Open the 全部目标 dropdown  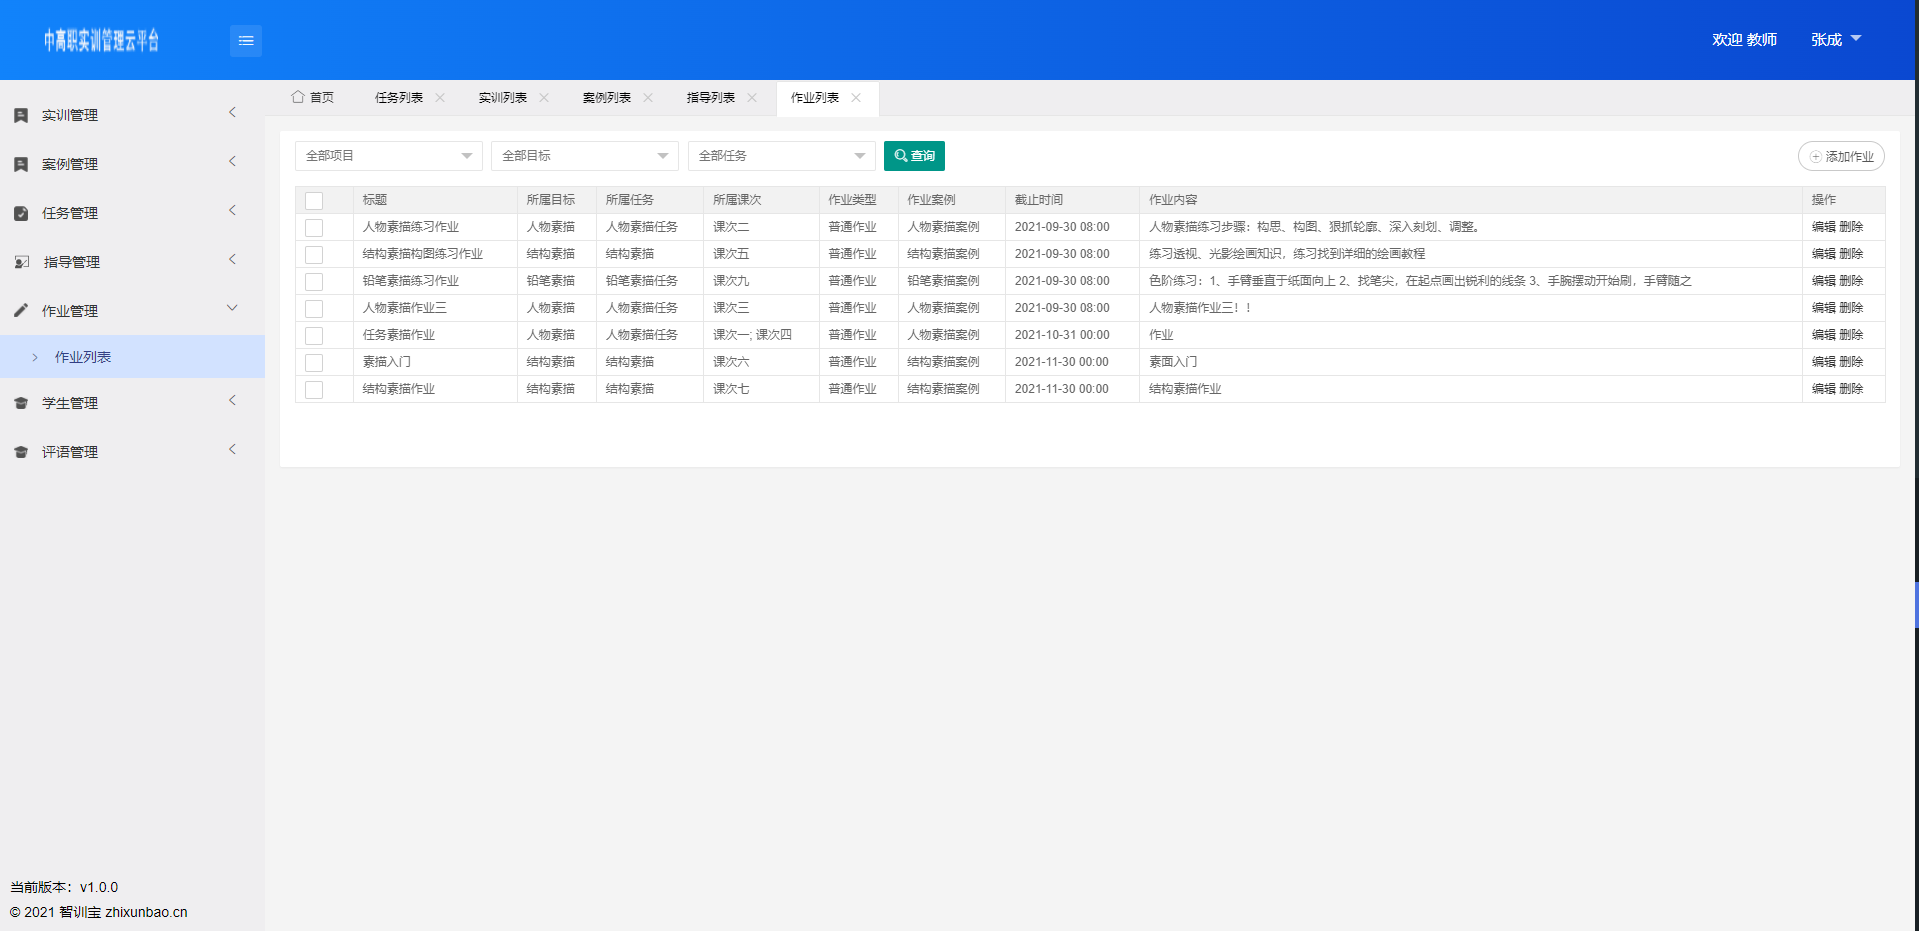pos(584,156)
